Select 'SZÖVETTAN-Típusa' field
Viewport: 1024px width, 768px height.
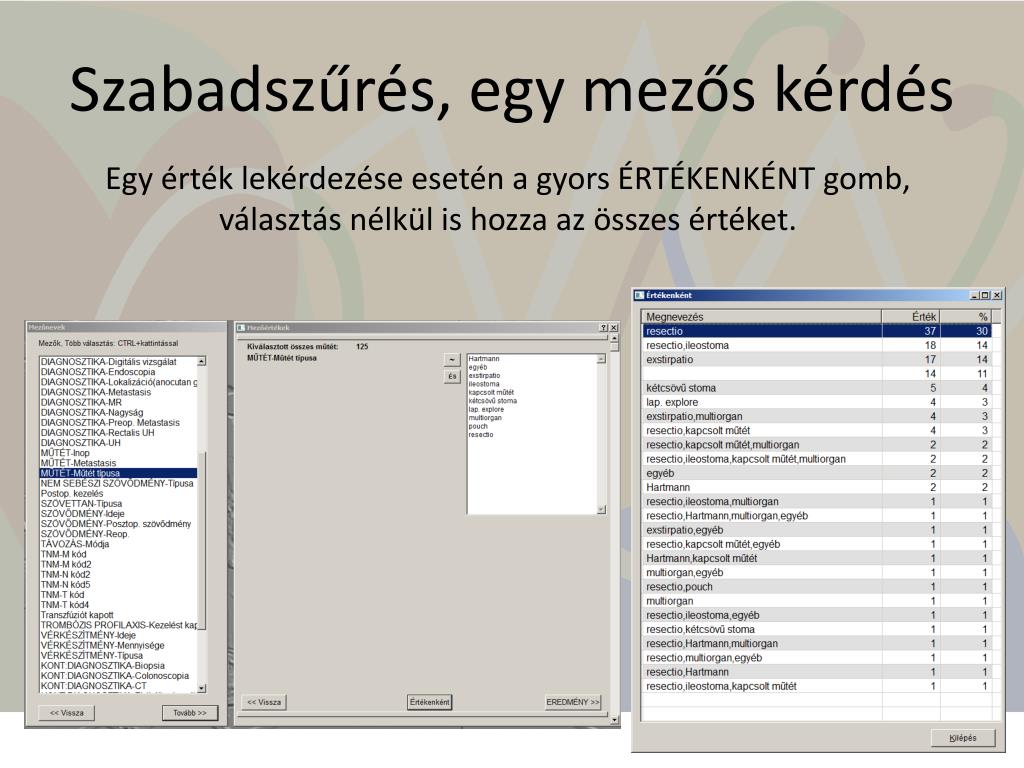coord(118,504)
